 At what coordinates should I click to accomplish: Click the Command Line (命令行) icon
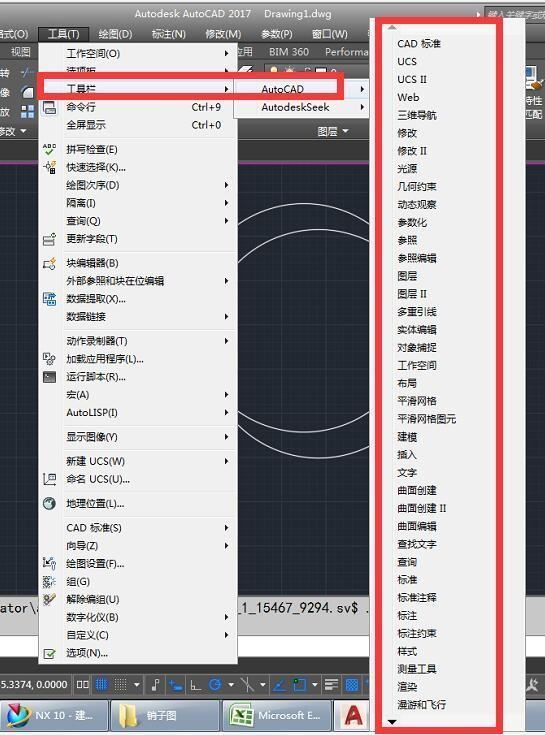(x=50, y=108)
